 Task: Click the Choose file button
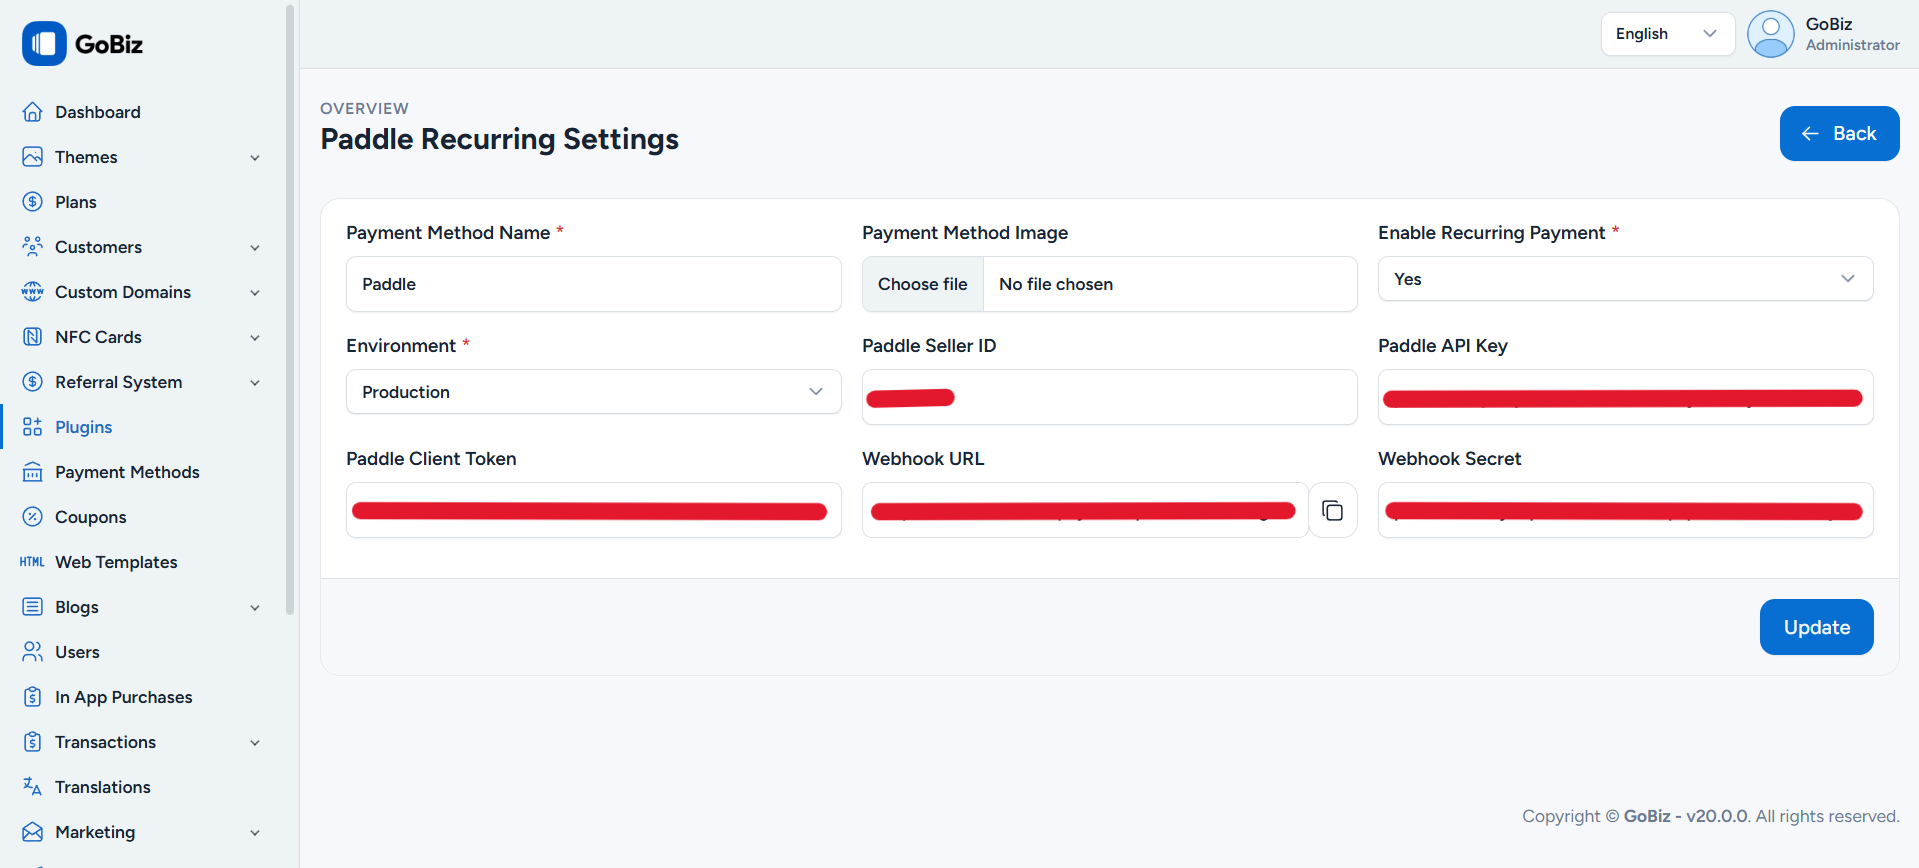click(x=923, y=284)
